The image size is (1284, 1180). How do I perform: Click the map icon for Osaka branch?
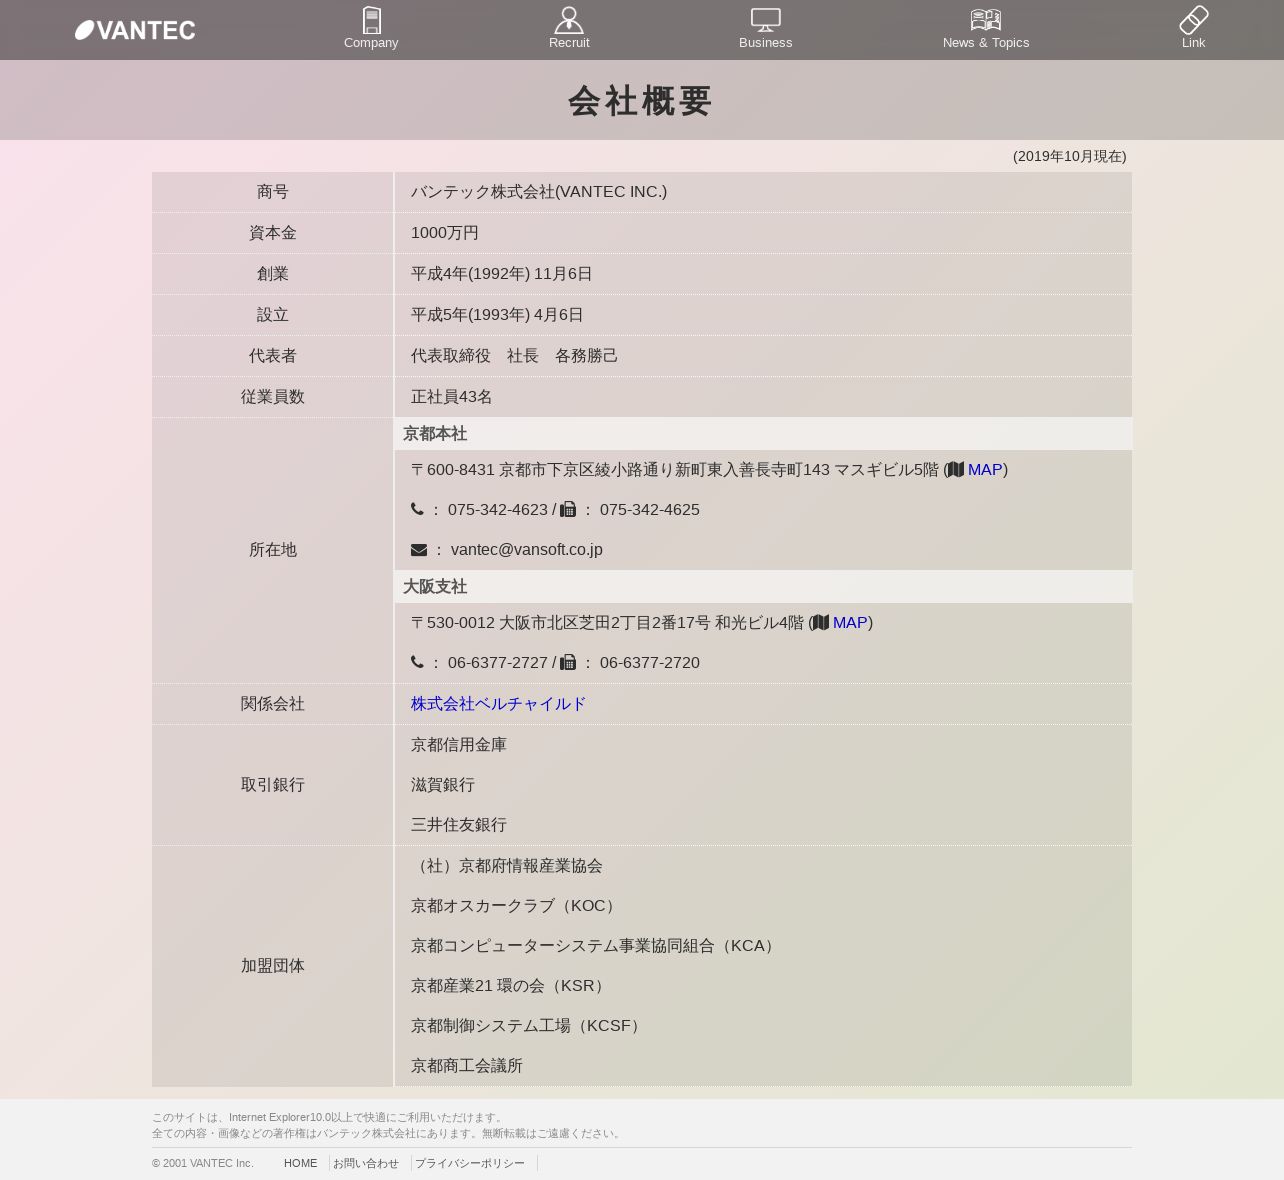click(821, 623)
